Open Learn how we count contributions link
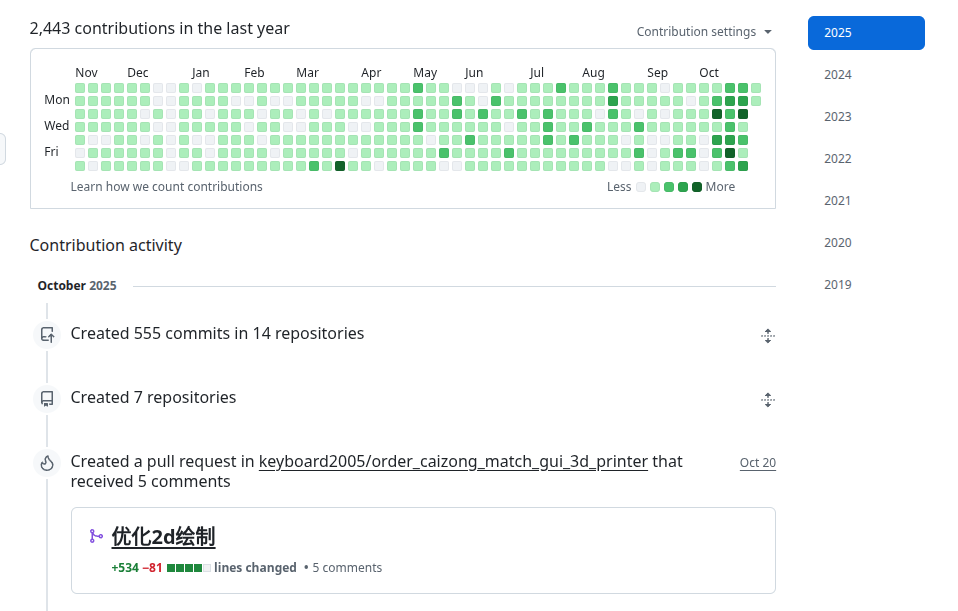The width and height of the screenshot is (958, 611). point(166,187)
